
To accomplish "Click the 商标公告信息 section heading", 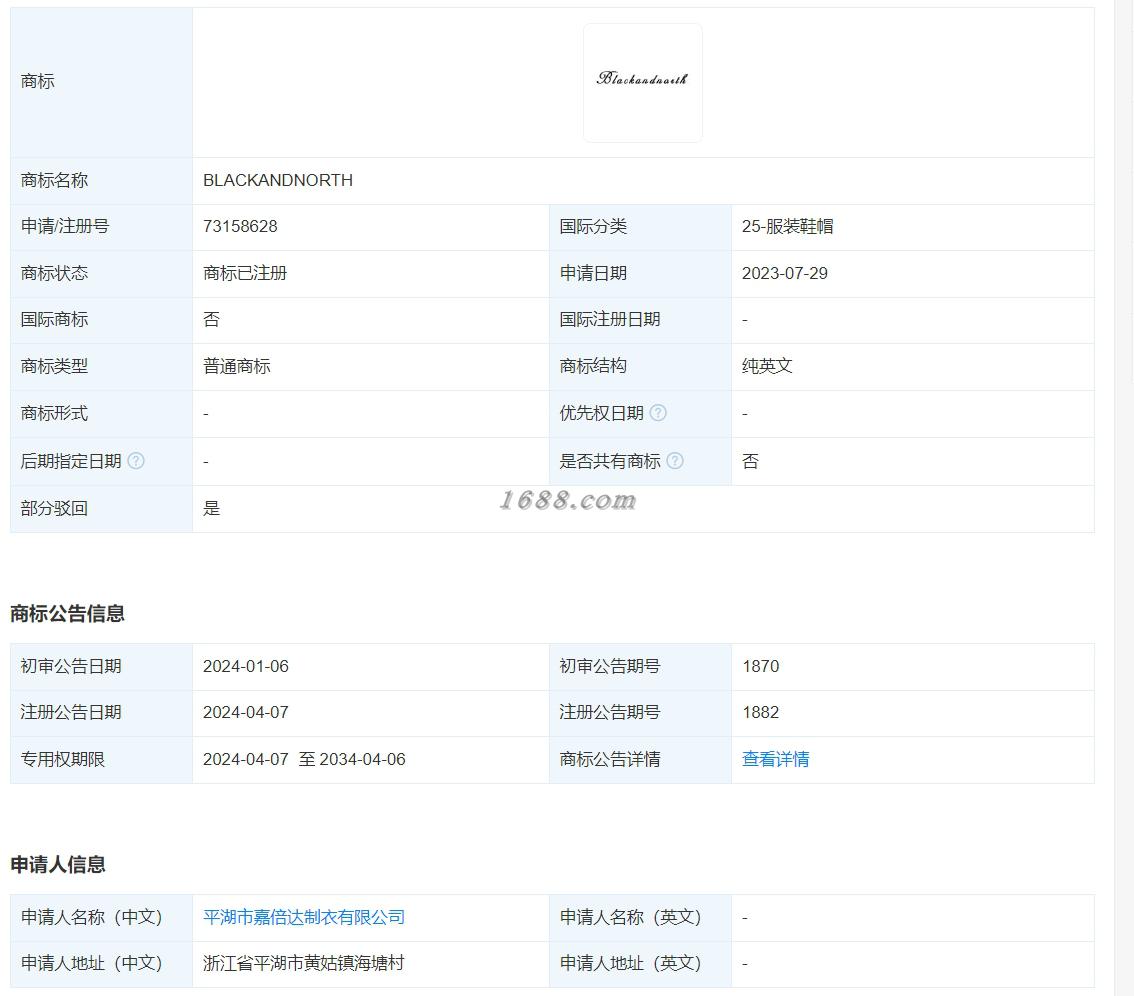I will 67,614.
